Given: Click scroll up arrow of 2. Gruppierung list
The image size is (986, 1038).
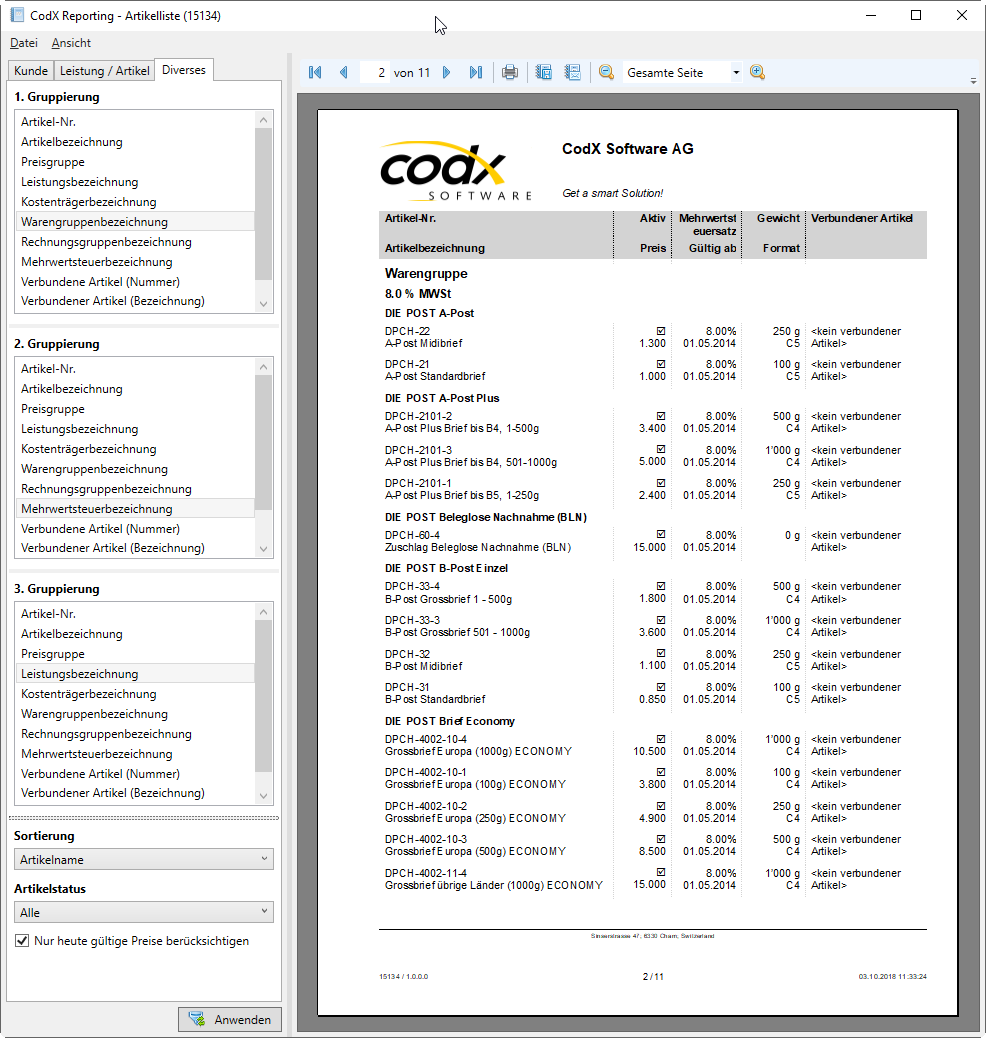Looking at the screenshot, I should point(264,367).
